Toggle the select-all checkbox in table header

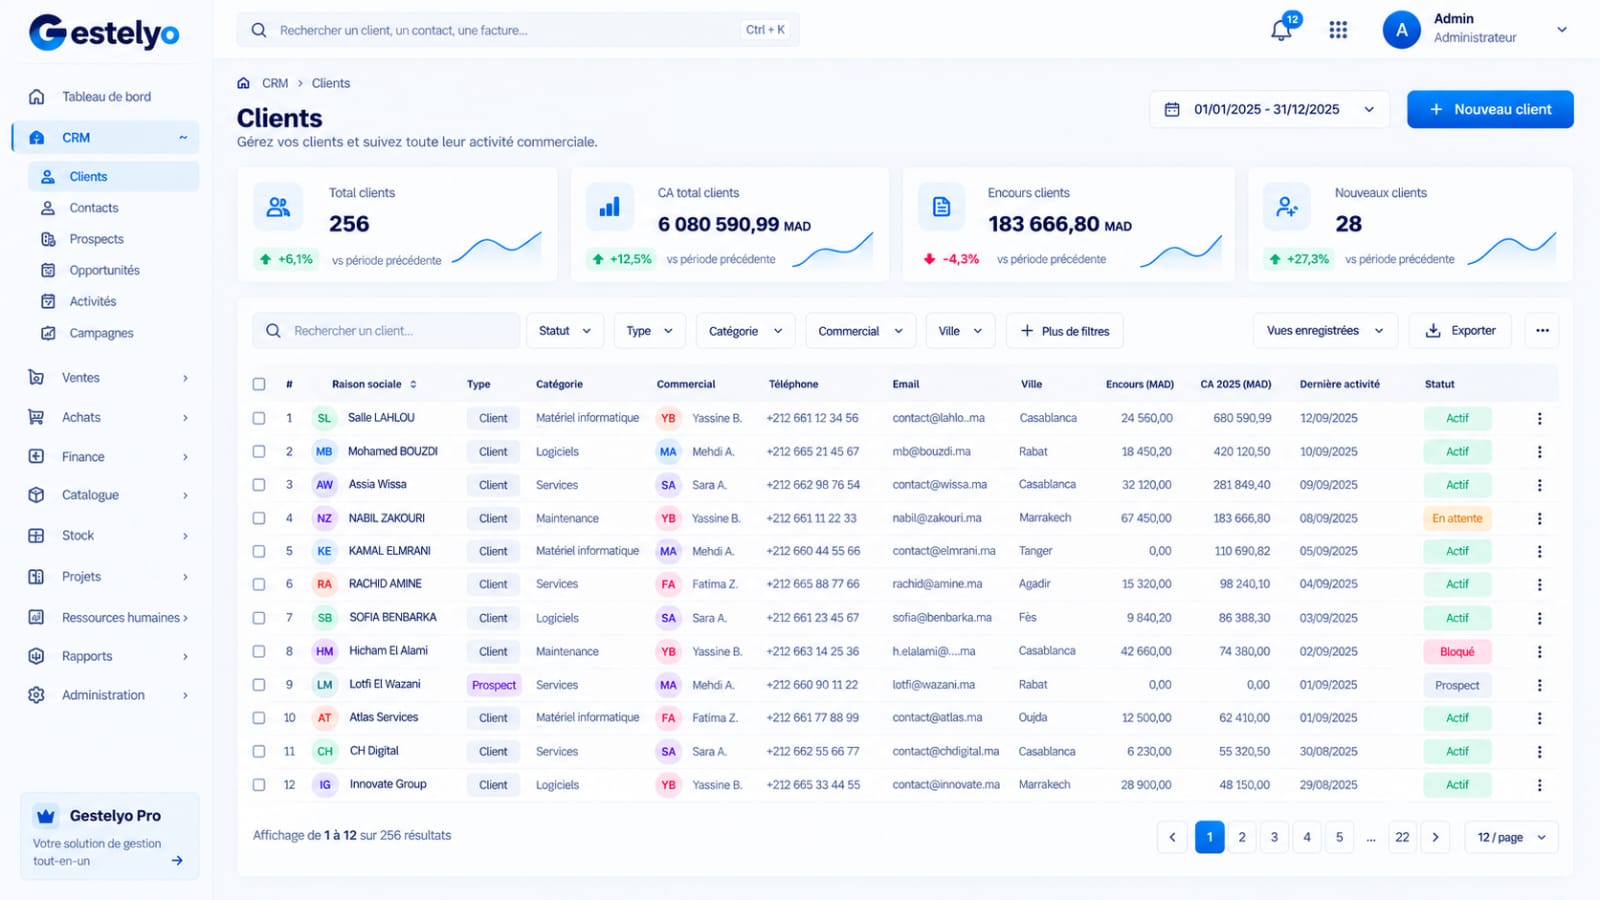click(259, 384)
